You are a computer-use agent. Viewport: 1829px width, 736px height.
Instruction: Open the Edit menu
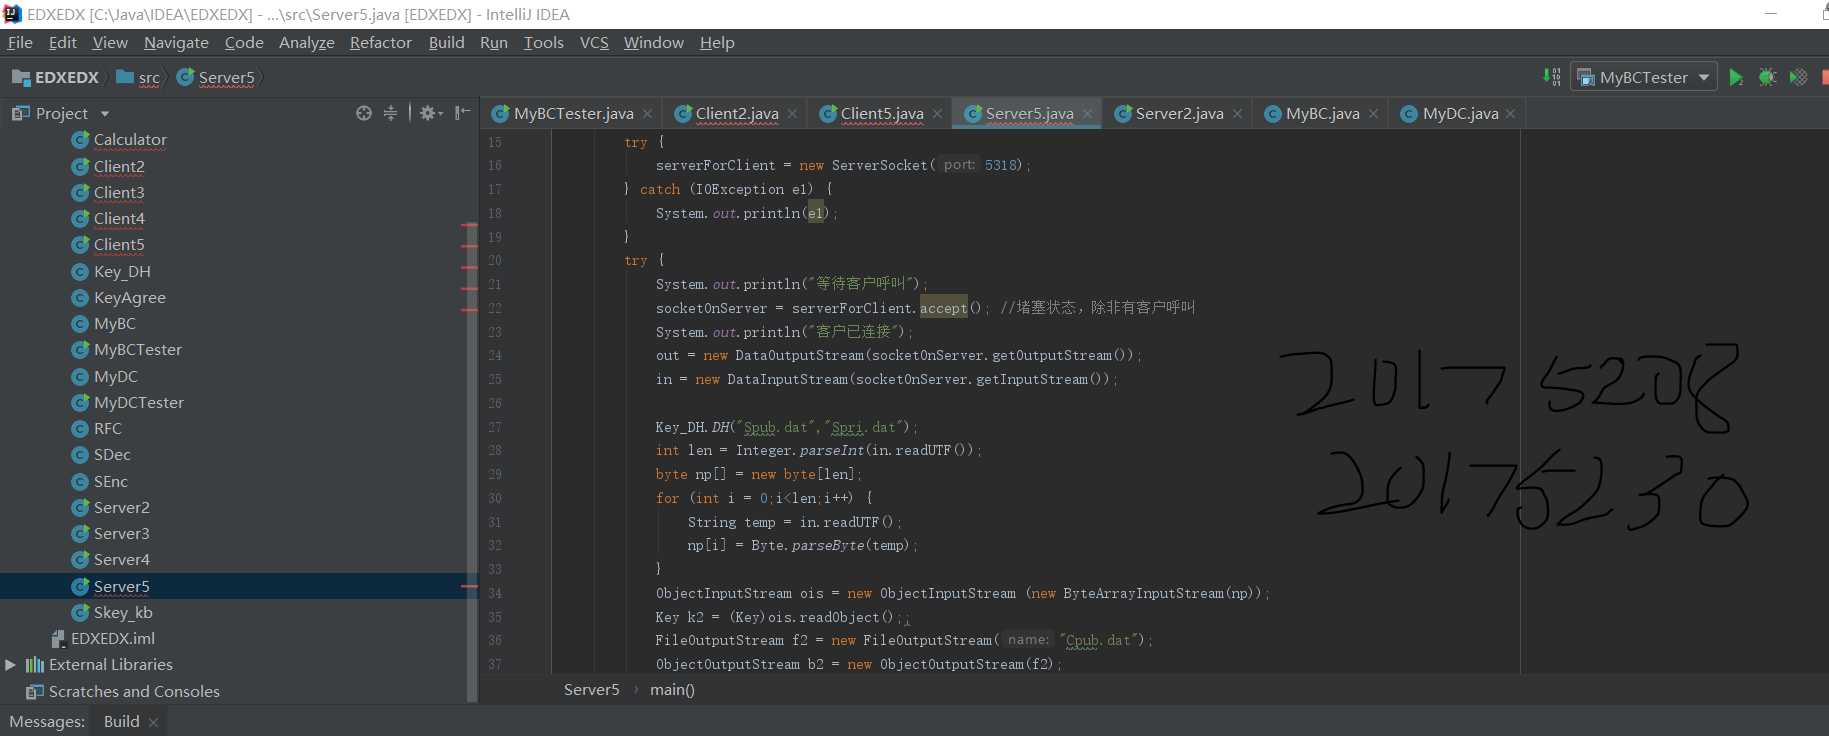tap(63, 42)
